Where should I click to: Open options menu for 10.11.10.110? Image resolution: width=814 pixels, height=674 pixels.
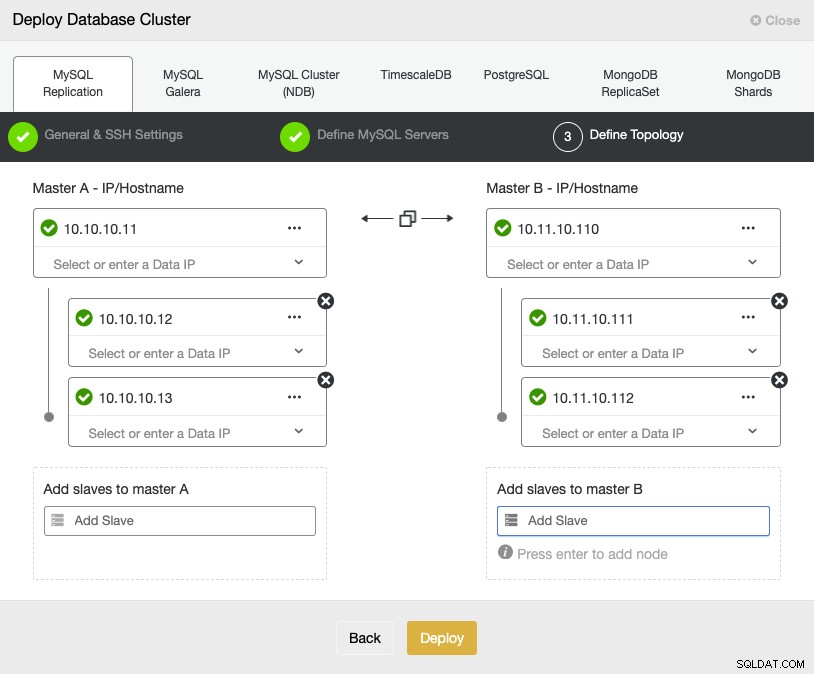pyautogui.click(x=748, y=228)
